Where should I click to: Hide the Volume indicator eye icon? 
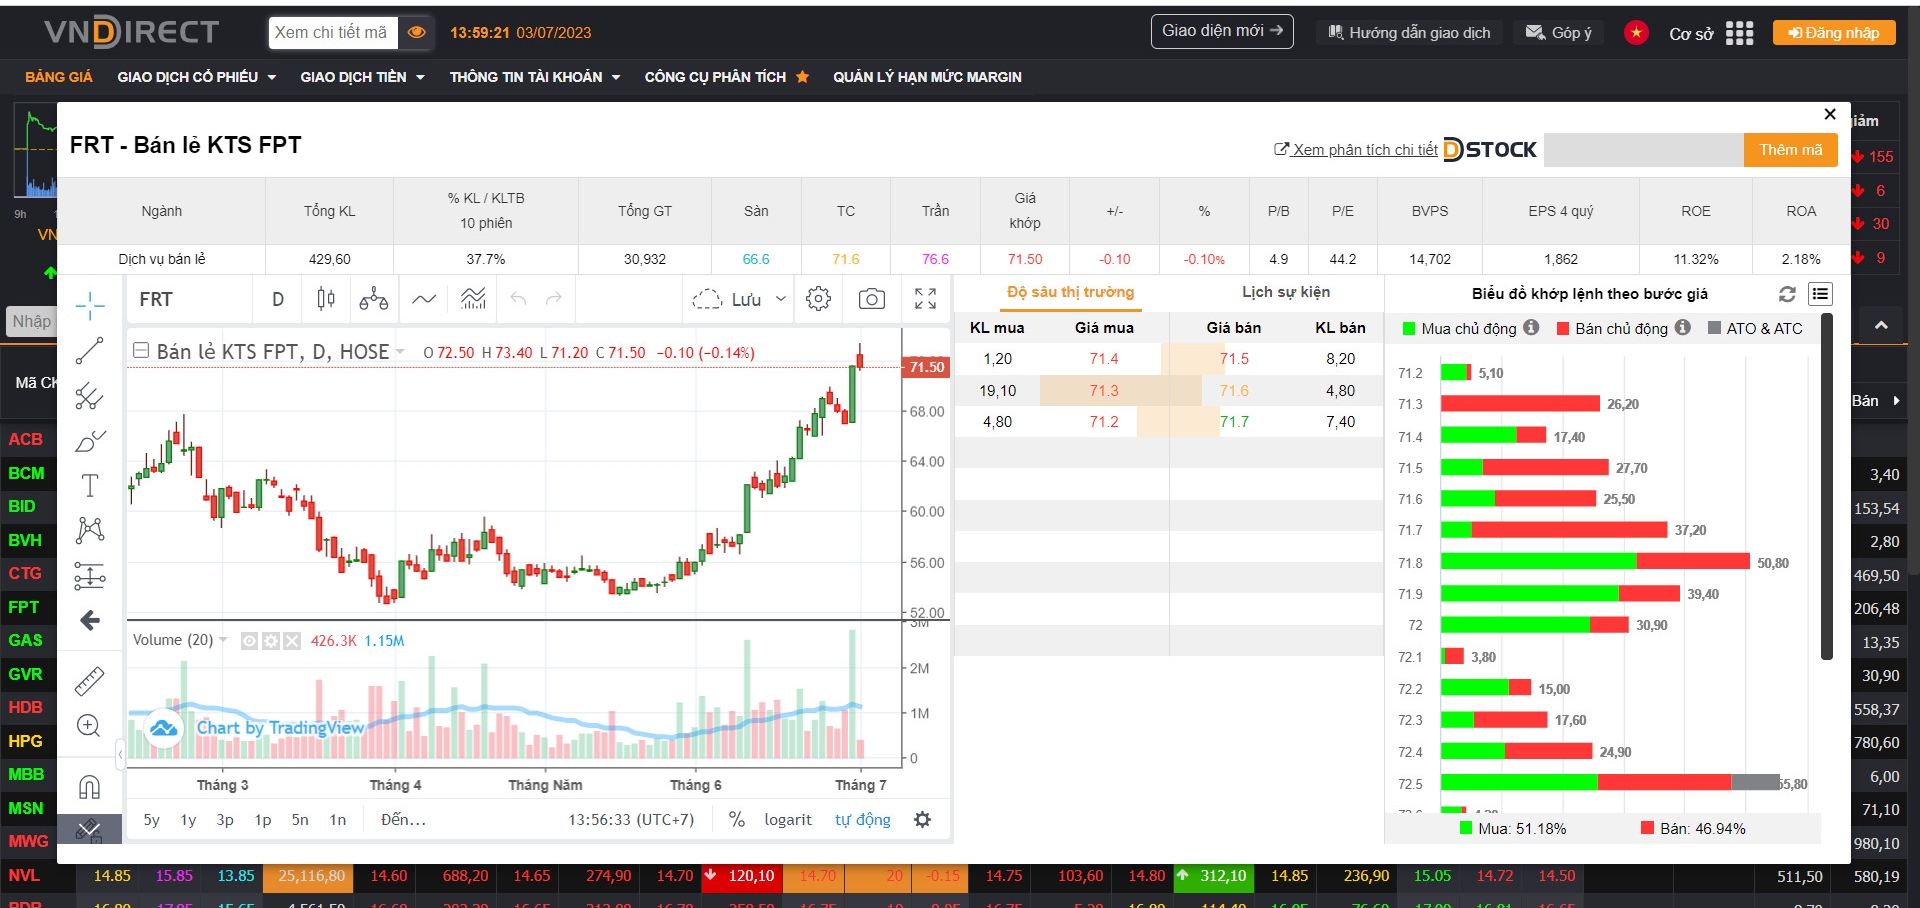250,641
